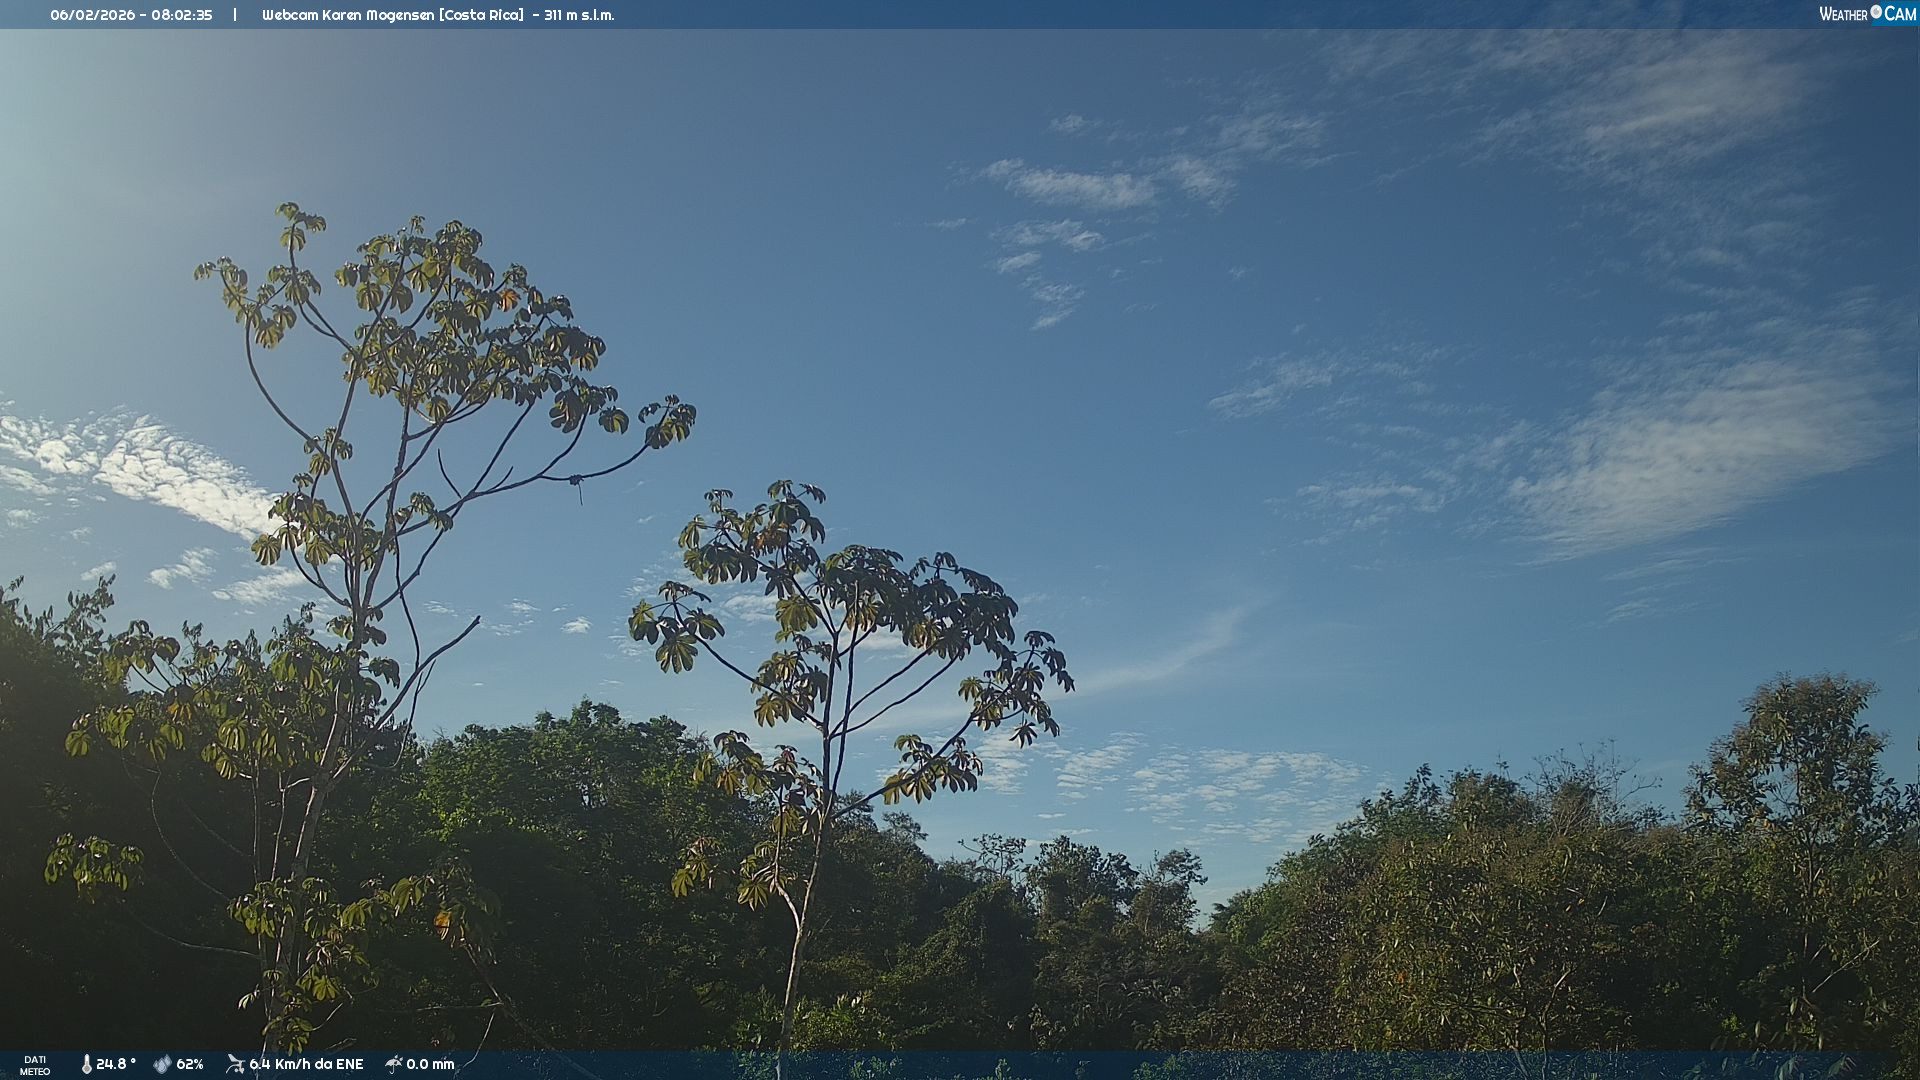
Task: Click the 0.0 mm rainfall reading
Action: (x=430, y=1064)
